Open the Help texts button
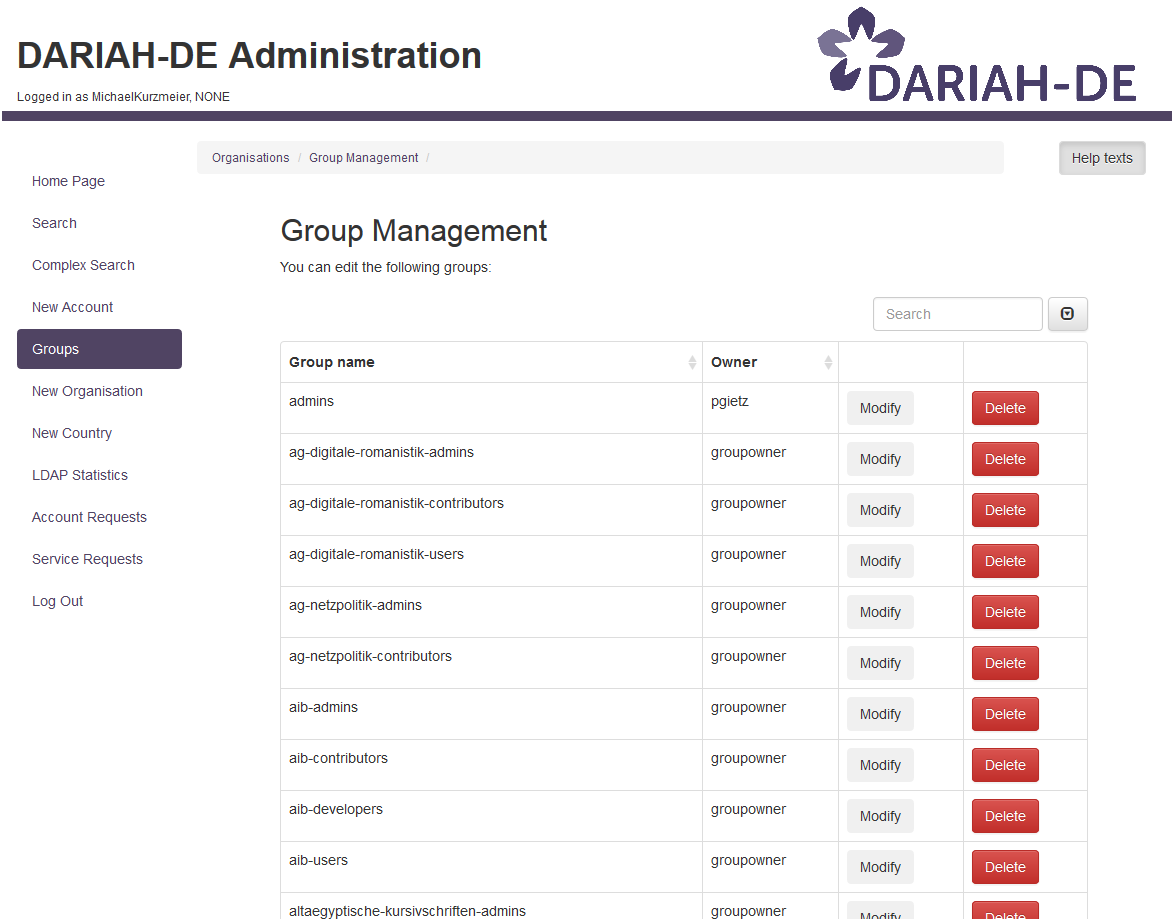The height and width of the screenshot is (919, 1173). 1101,158
